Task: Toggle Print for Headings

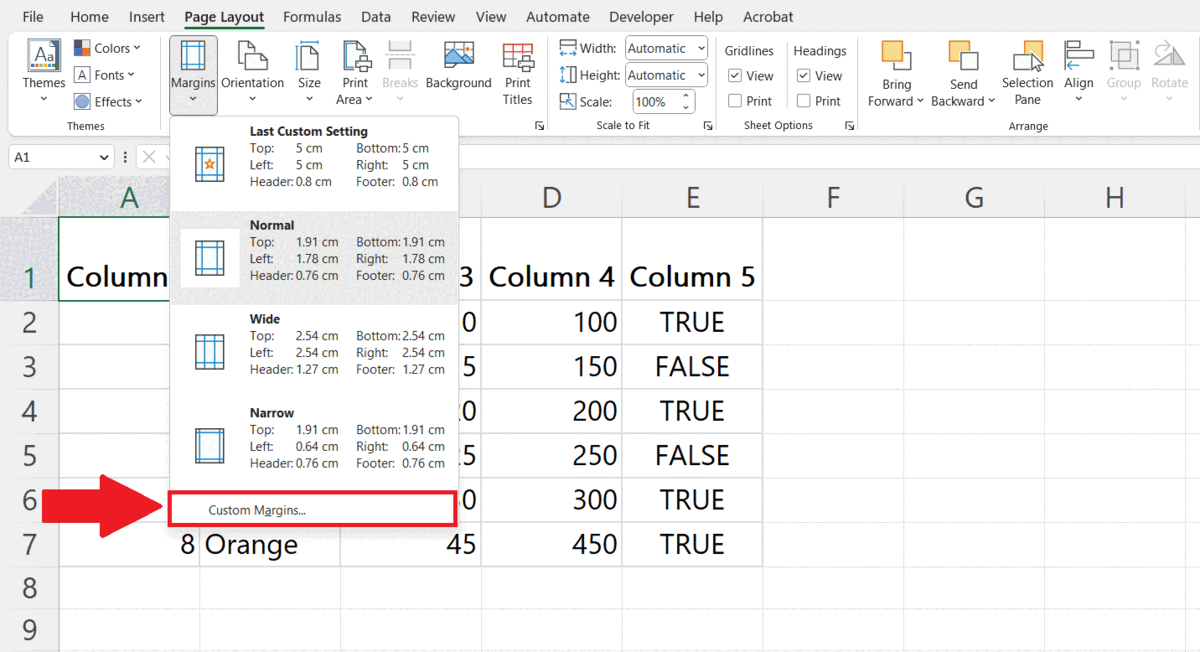Action: click(x=805, y=100)
